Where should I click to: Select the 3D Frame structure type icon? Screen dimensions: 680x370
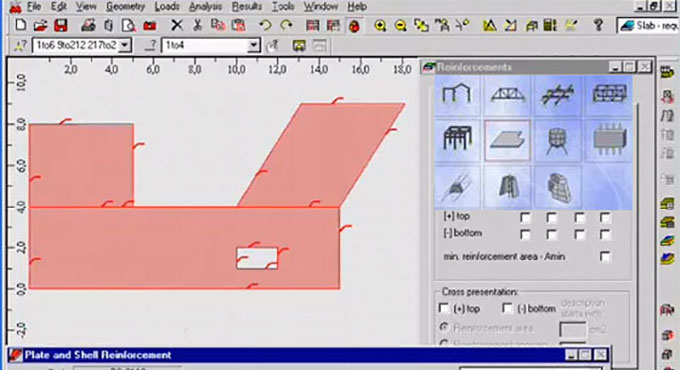pos(457,141)
